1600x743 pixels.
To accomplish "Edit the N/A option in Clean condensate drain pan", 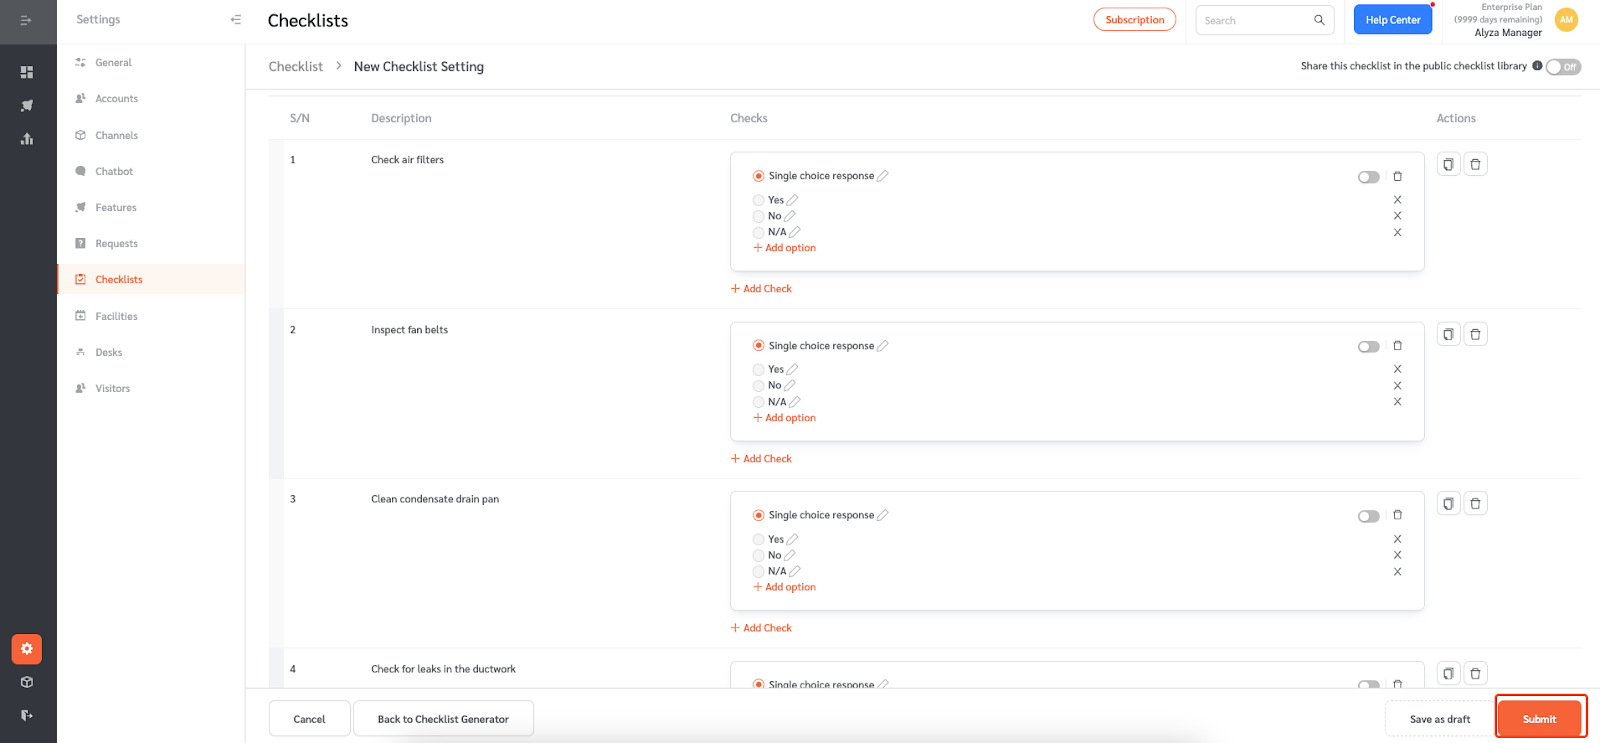I will [795, 572].
